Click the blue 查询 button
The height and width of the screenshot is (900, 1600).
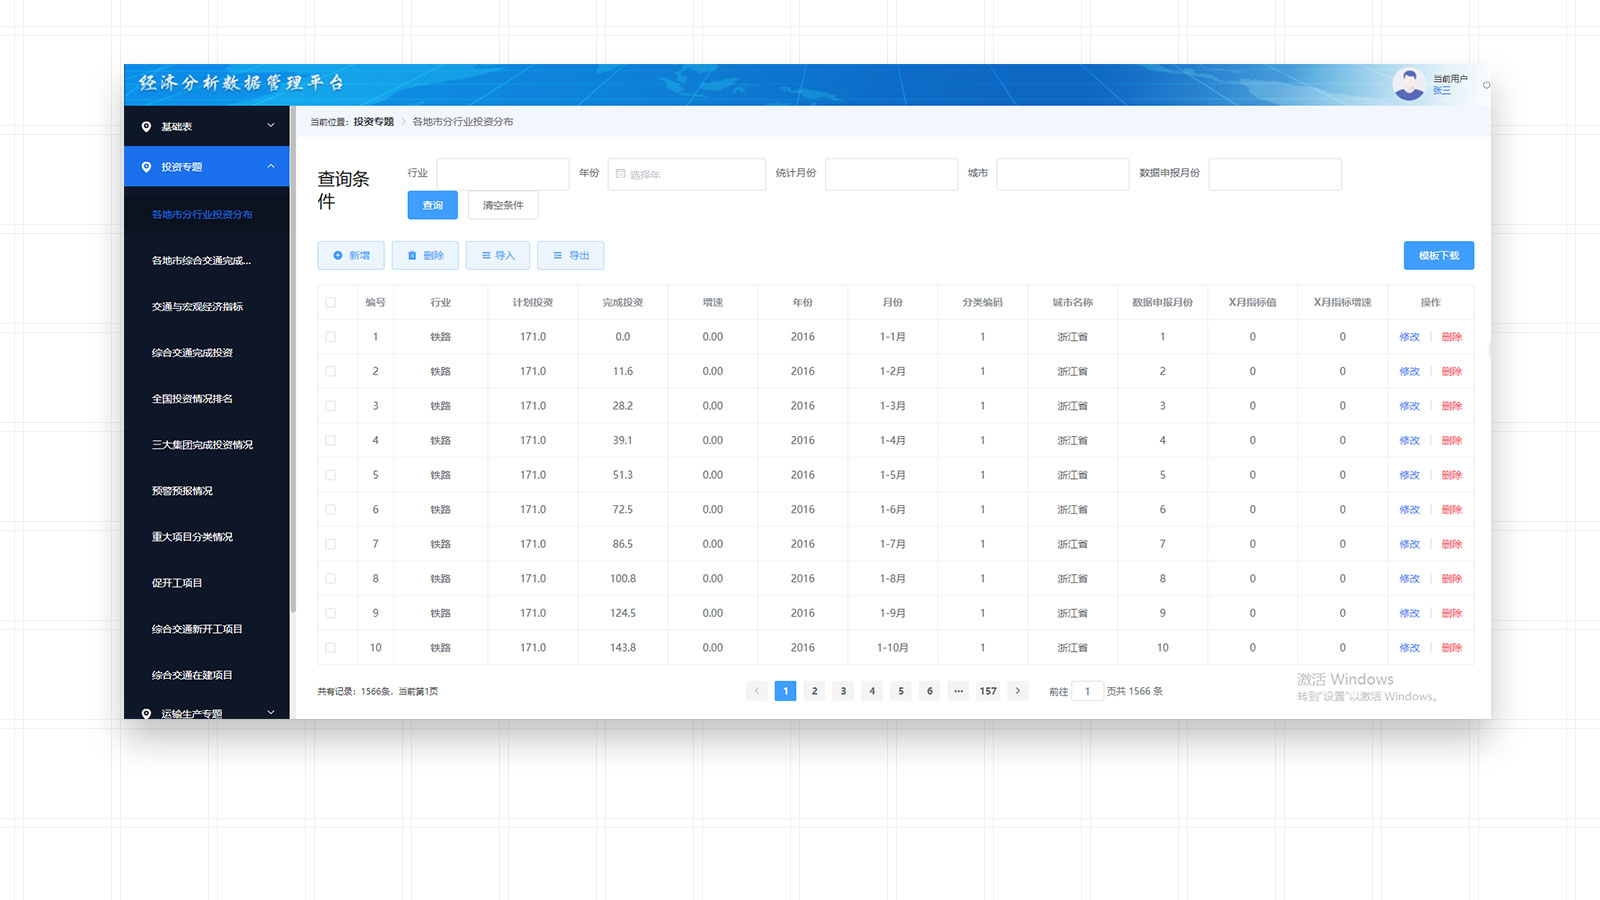pos(432,205)
